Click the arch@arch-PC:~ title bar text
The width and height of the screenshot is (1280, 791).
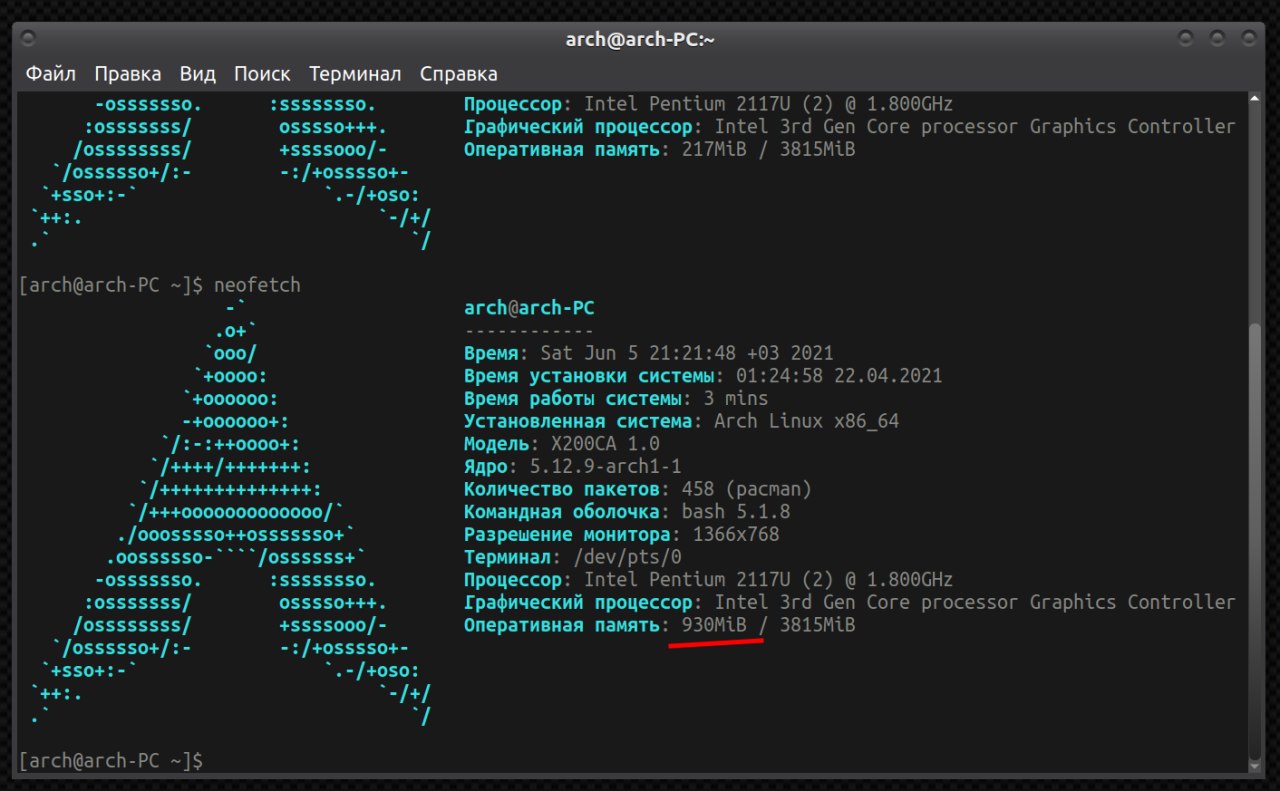click(x=640, y=39)
